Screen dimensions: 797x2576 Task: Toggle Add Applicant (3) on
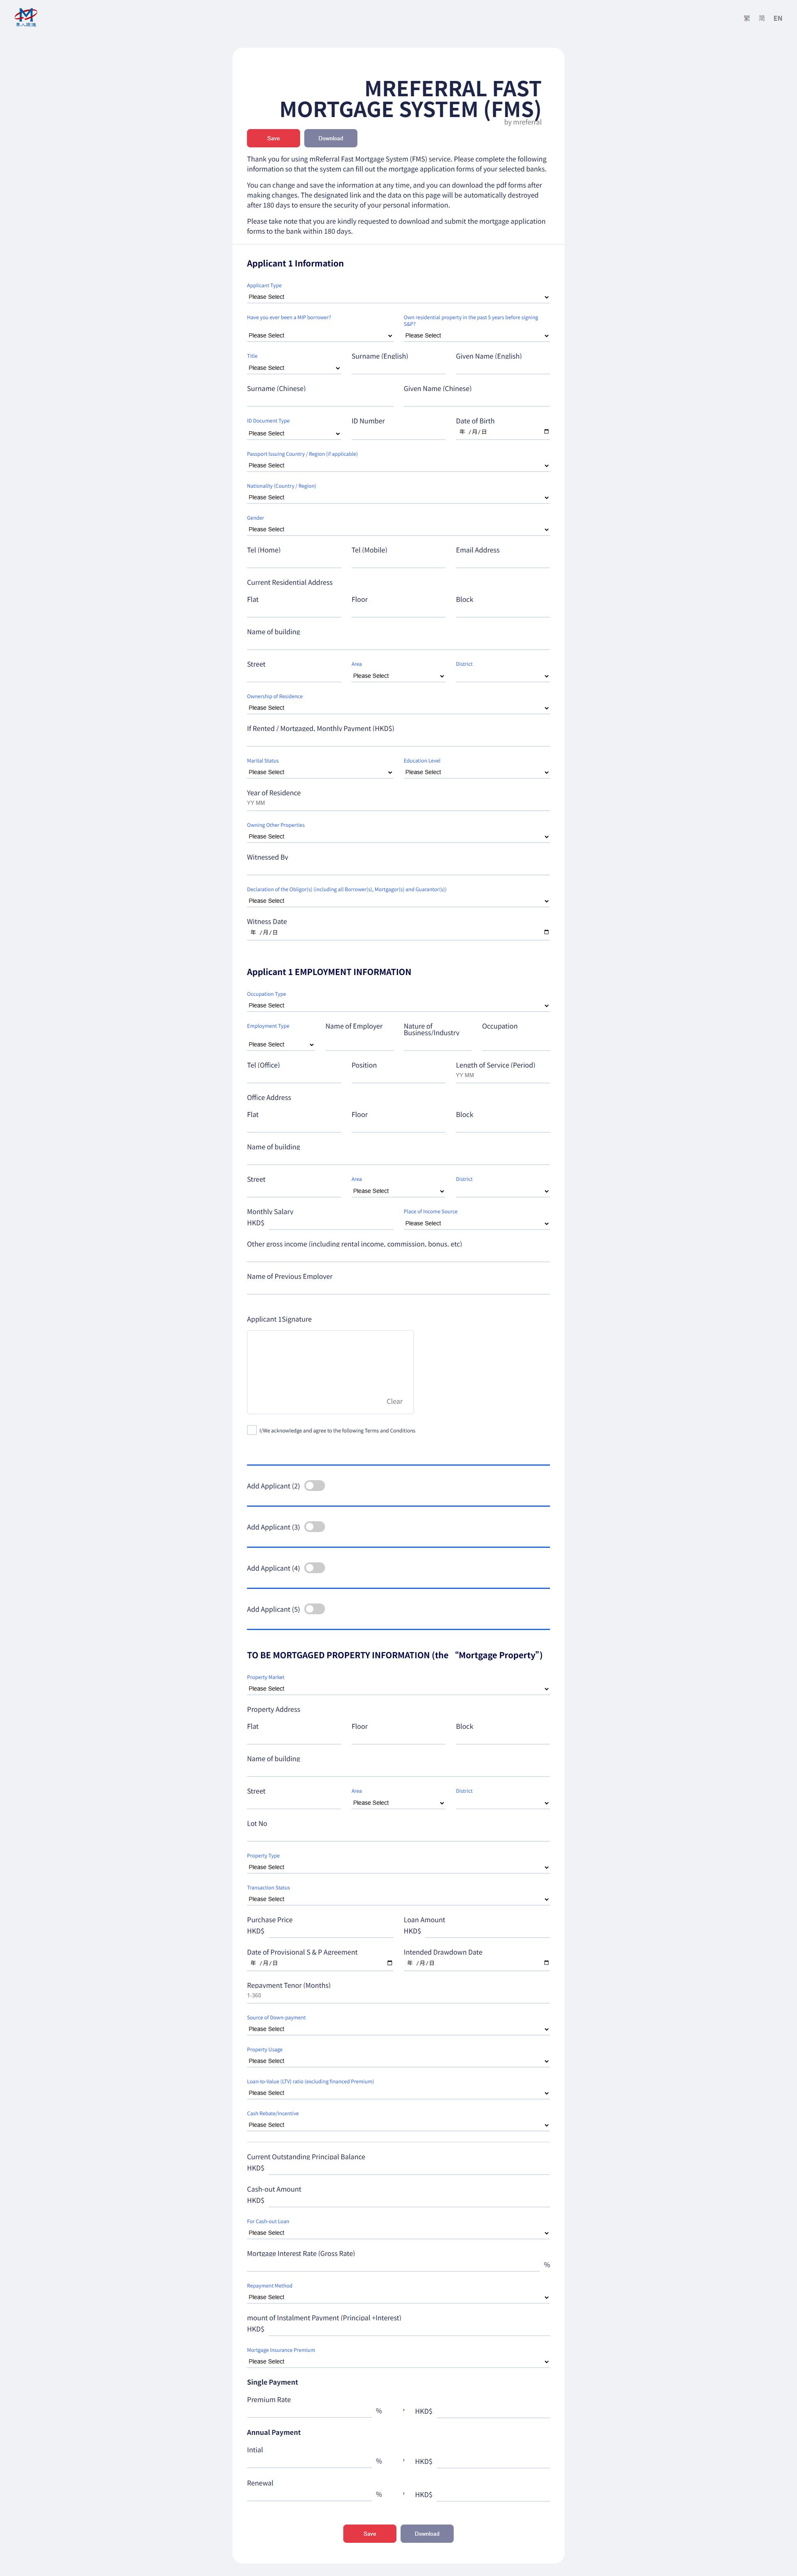pos(314,1527)
